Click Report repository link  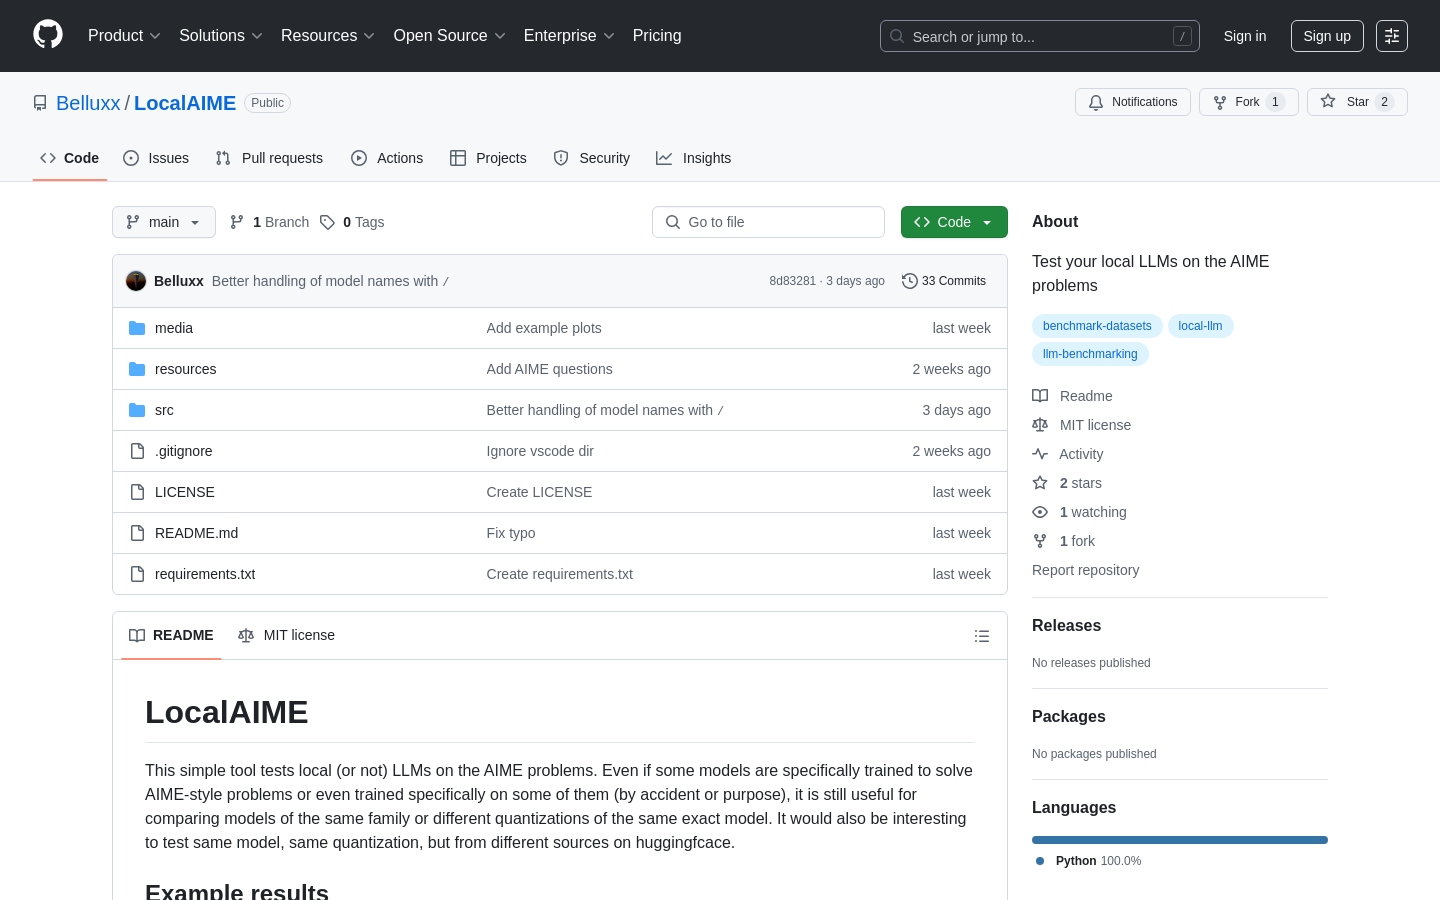click(1085, 570)
